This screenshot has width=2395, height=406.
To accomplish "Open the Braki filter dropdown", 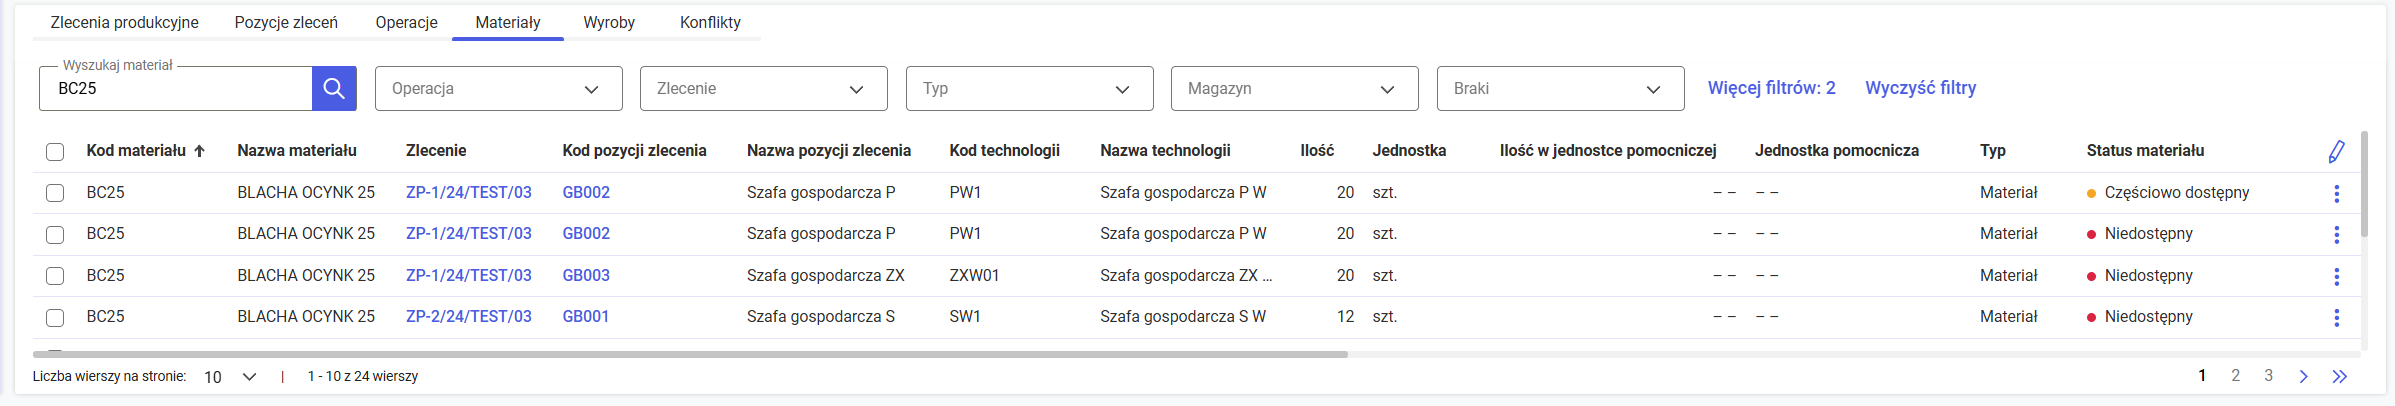I will (1559, 89).
